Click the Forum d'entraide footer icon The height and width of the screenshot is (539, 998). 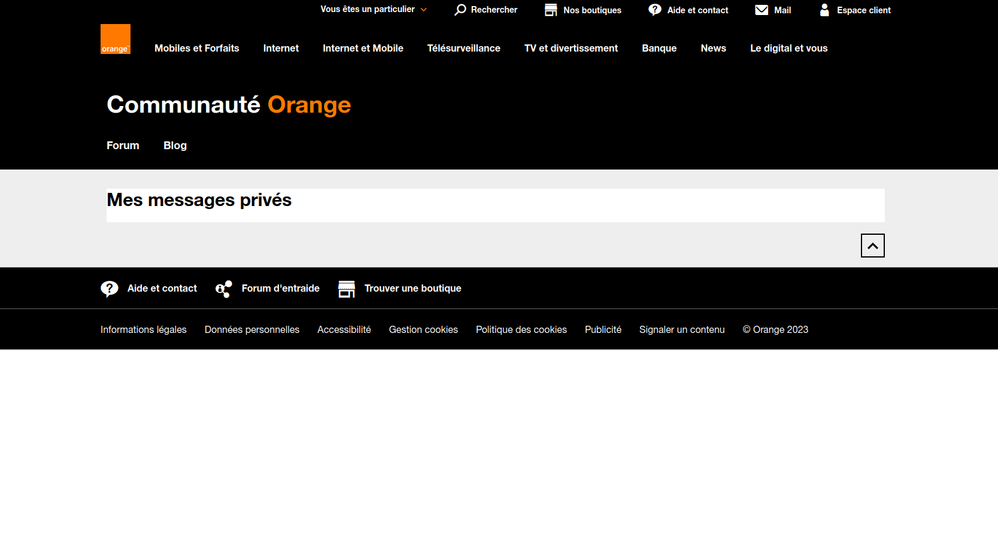click(x=224, y=289)
